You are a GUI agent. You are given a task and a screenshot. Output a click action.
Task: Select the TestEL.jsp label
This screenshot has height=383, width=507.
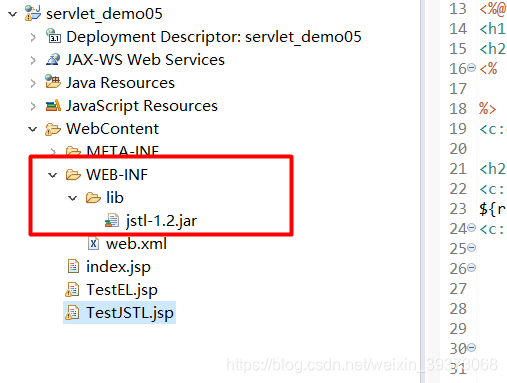[122, 290]
